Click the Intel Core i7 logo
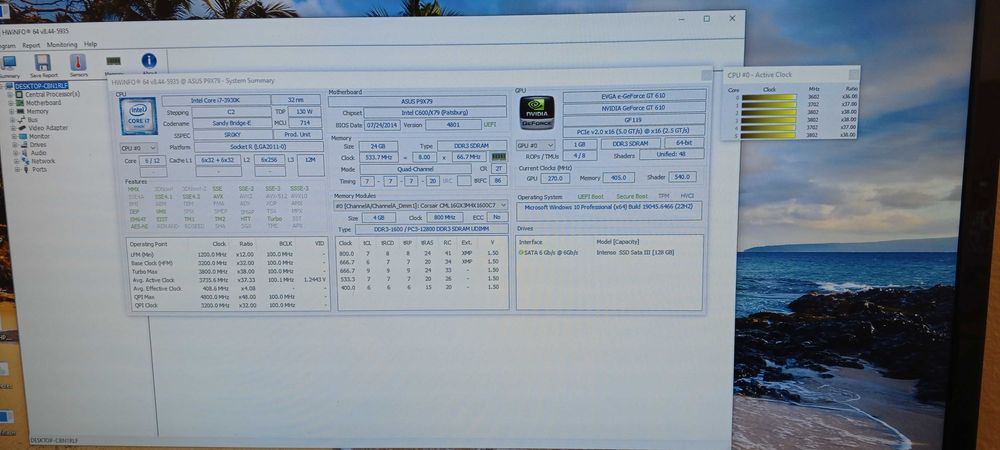The image size is (1000, 450). (x=138, y=116)
